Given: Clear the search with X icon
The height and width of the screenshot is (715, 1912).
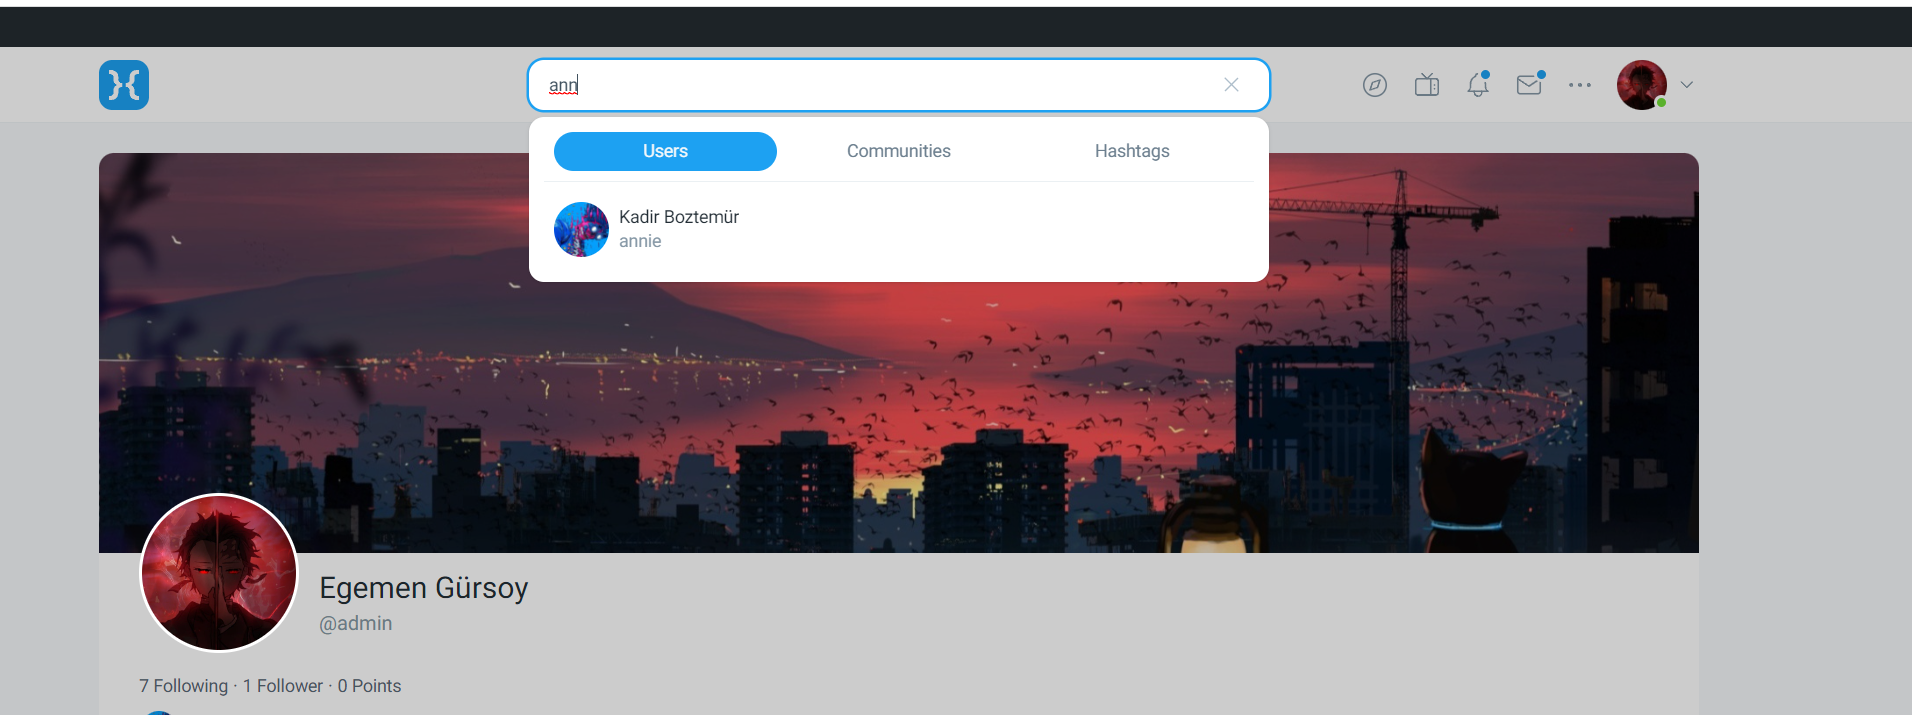Looking at the screenshot, I should click(x=1232, y=85).
